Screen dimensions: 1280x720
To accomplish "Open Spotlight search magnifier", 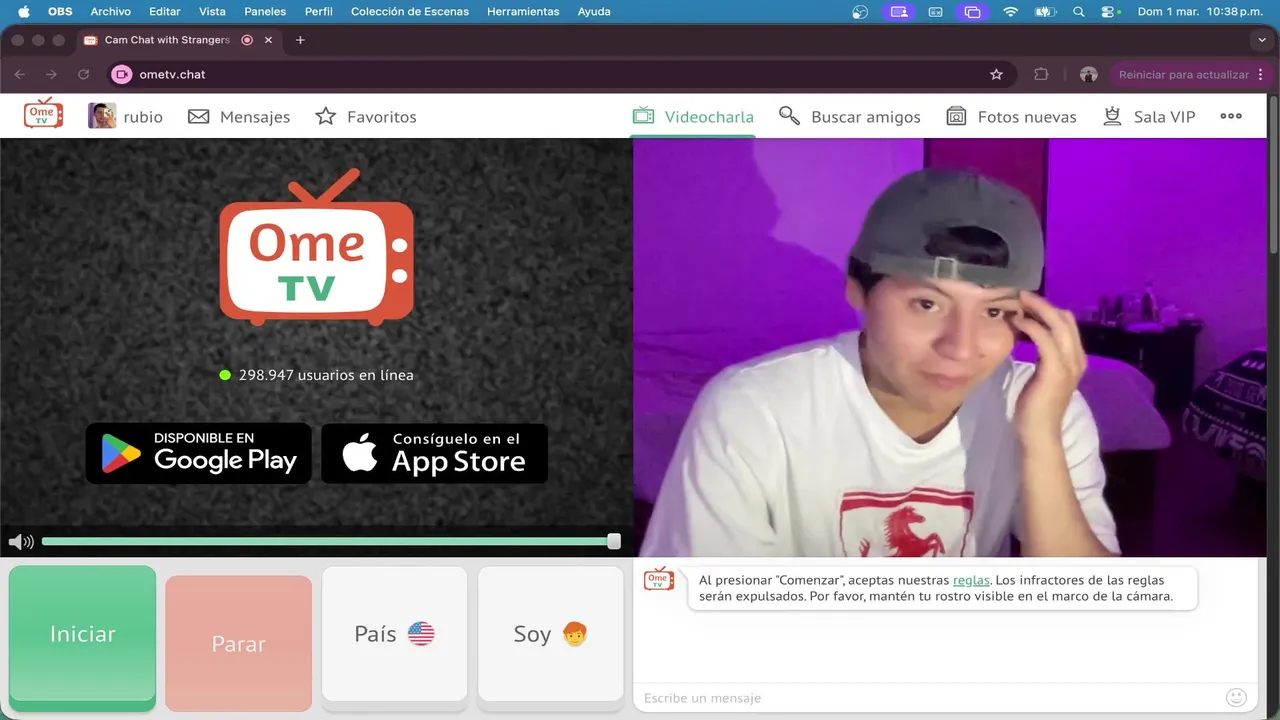I will (x=1078, y=12).
